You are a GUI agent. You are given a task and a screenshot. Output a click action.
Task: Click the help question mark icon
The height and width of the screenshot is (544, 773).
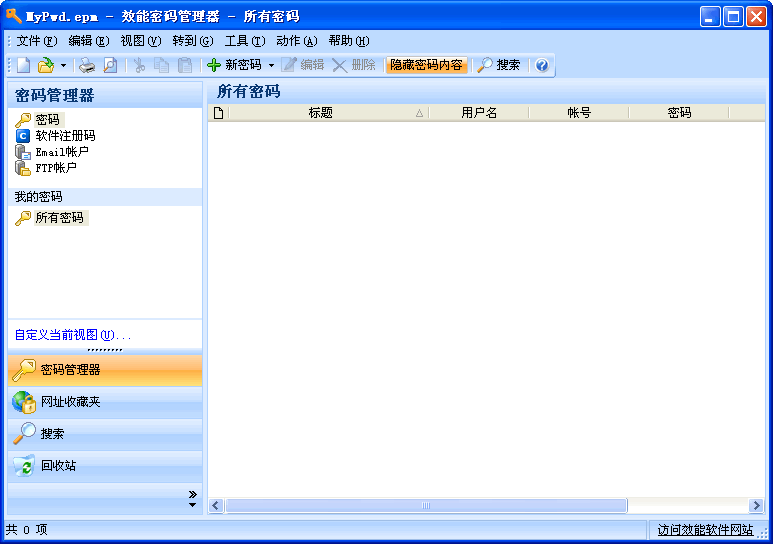click(542, 65)
